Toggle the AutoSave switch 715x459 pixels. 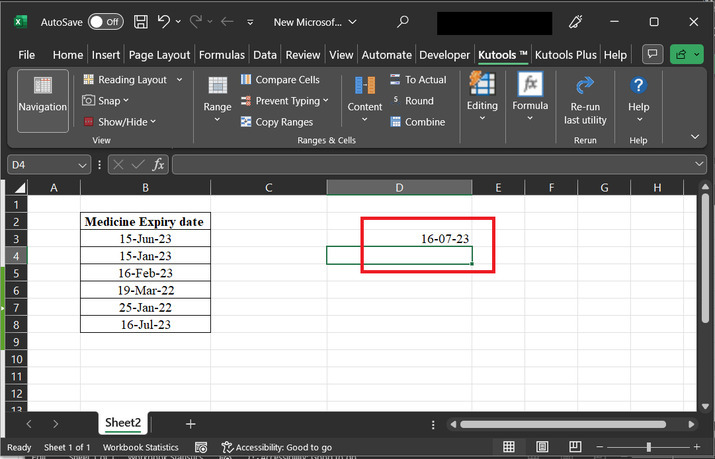(x=105, y=21)
